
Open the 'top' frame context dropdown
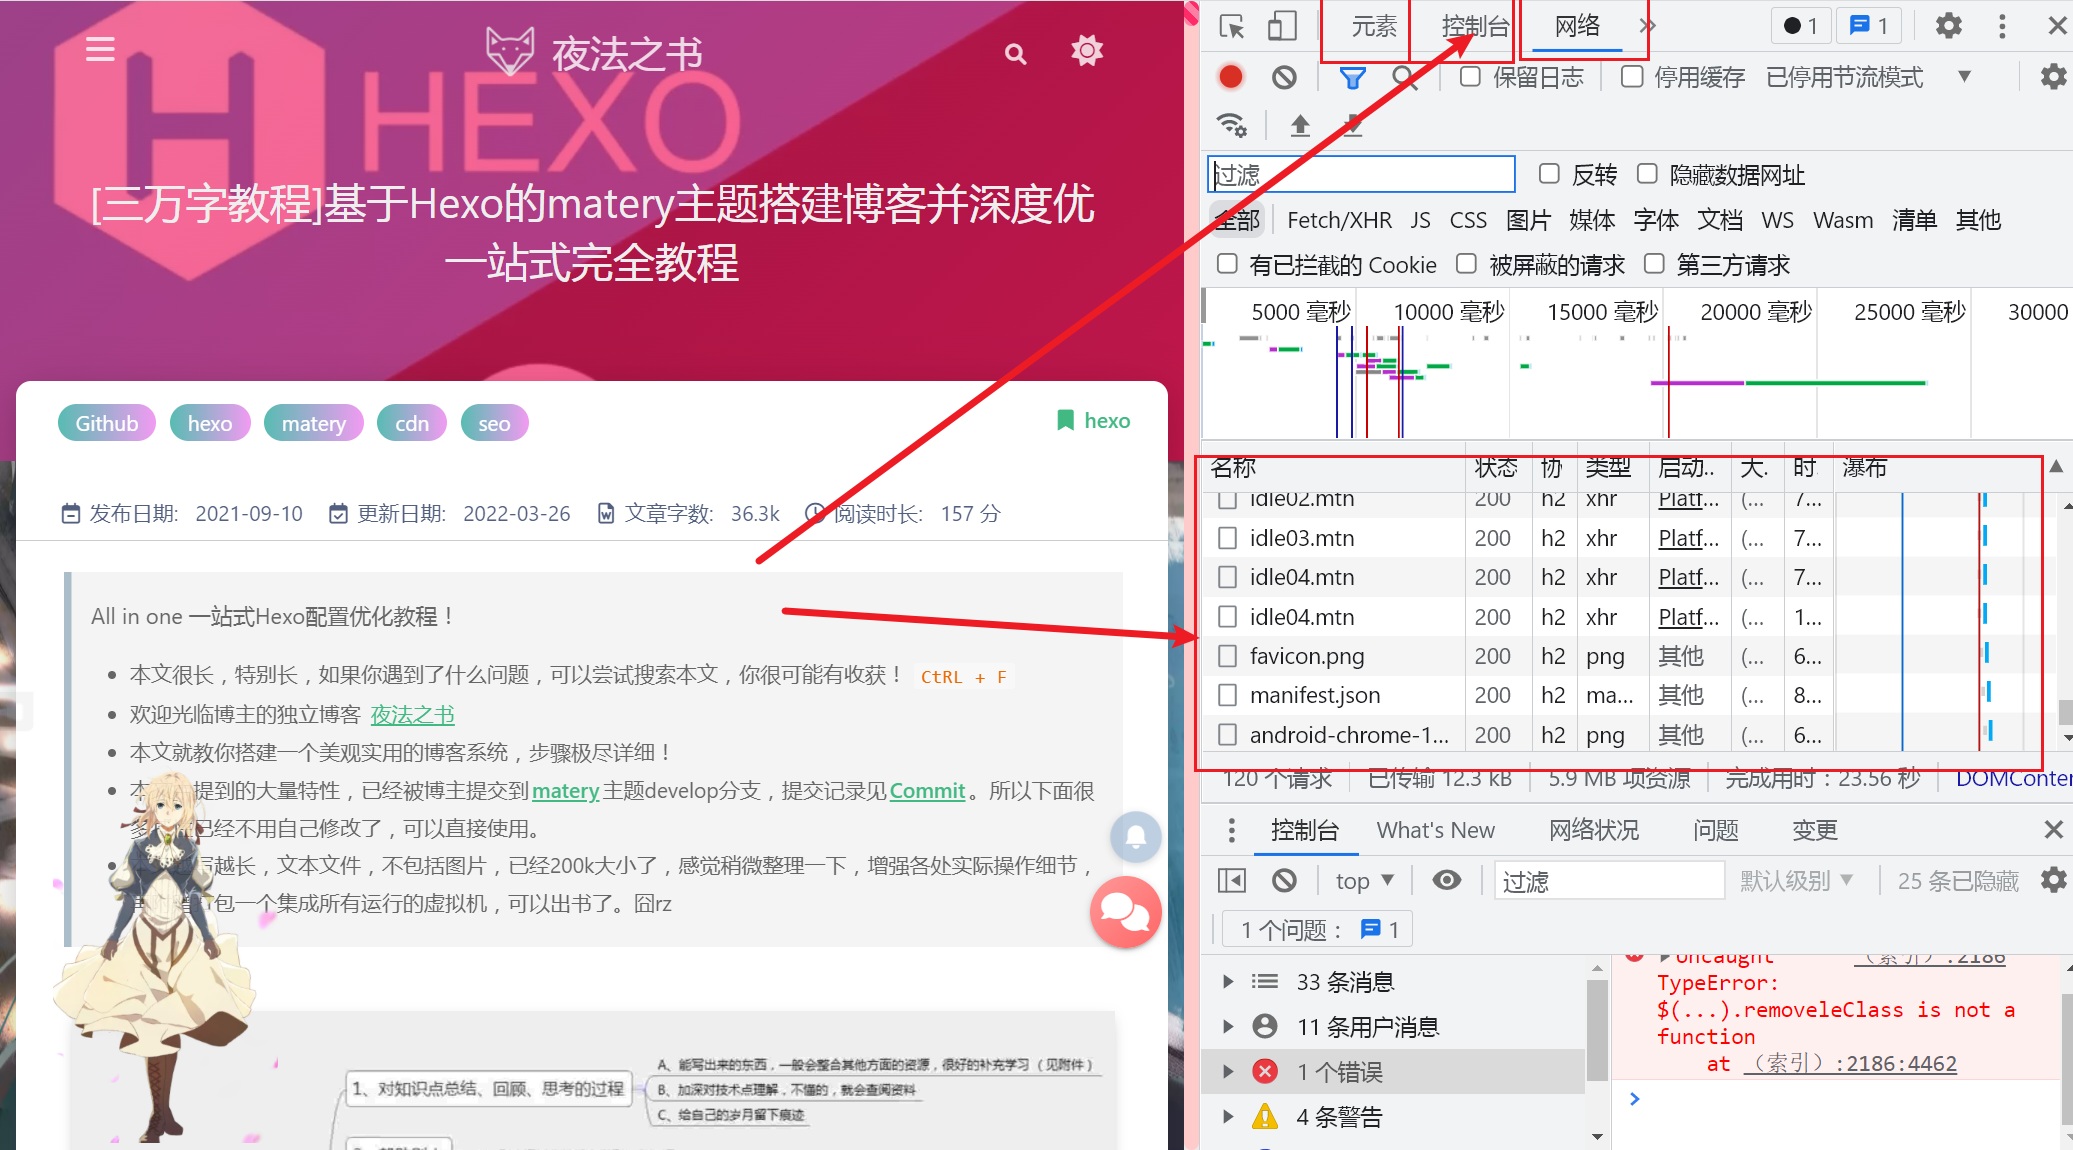click(1364, 880)
